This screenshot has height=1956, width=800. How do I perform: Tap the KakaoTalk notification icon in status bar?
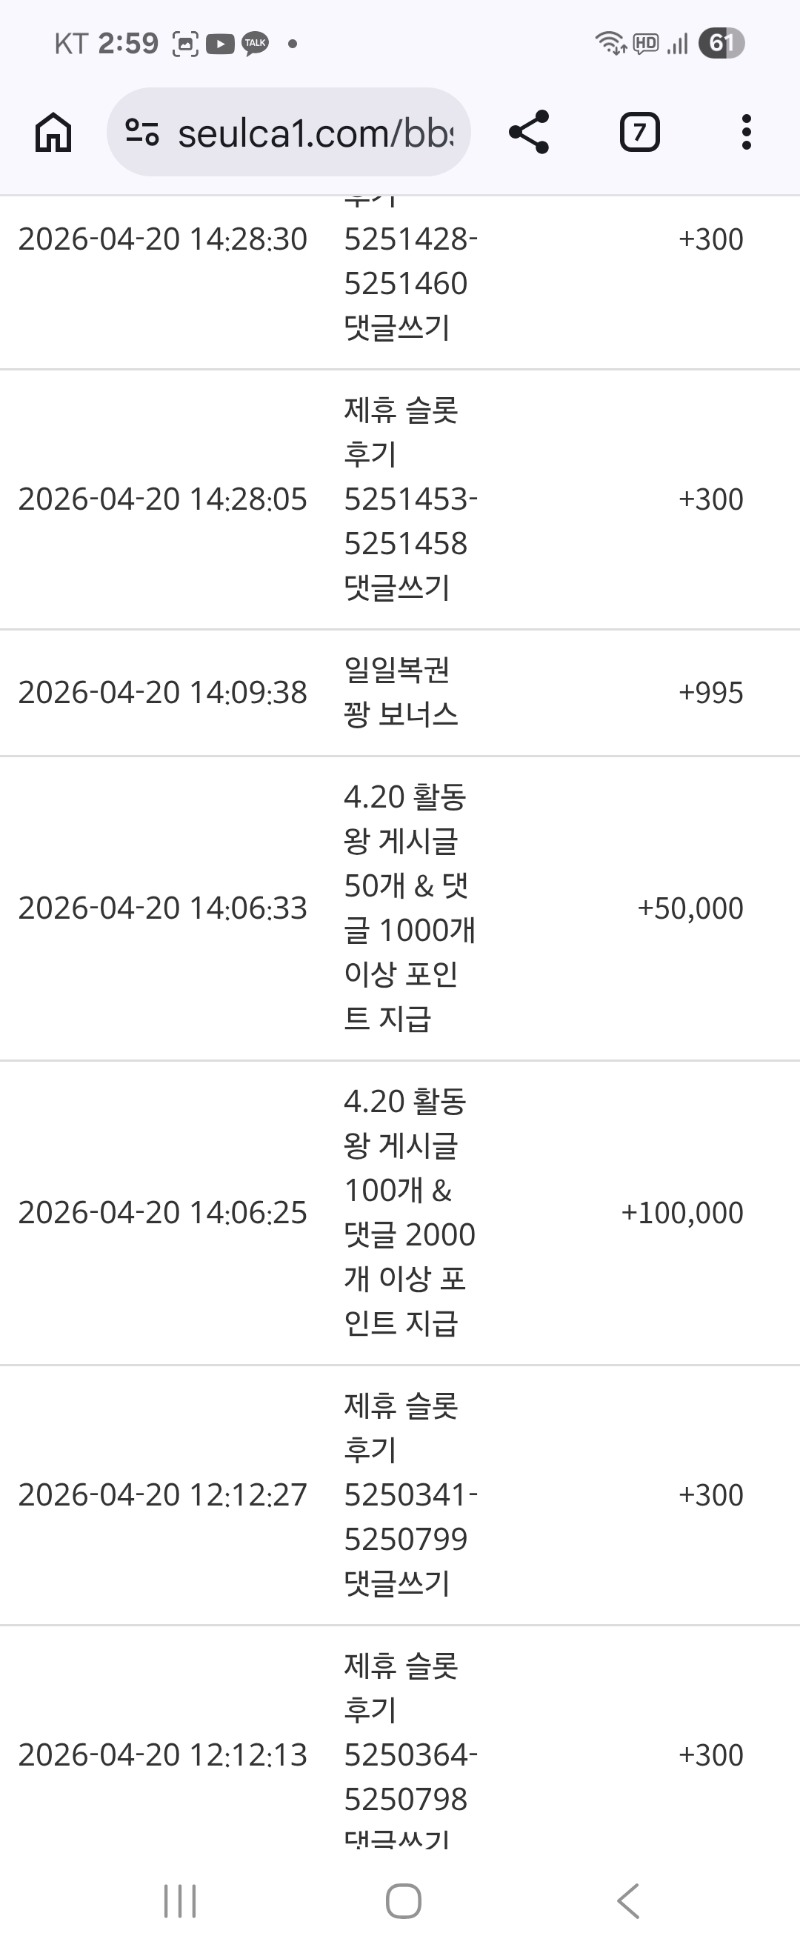tap(255, 44)
